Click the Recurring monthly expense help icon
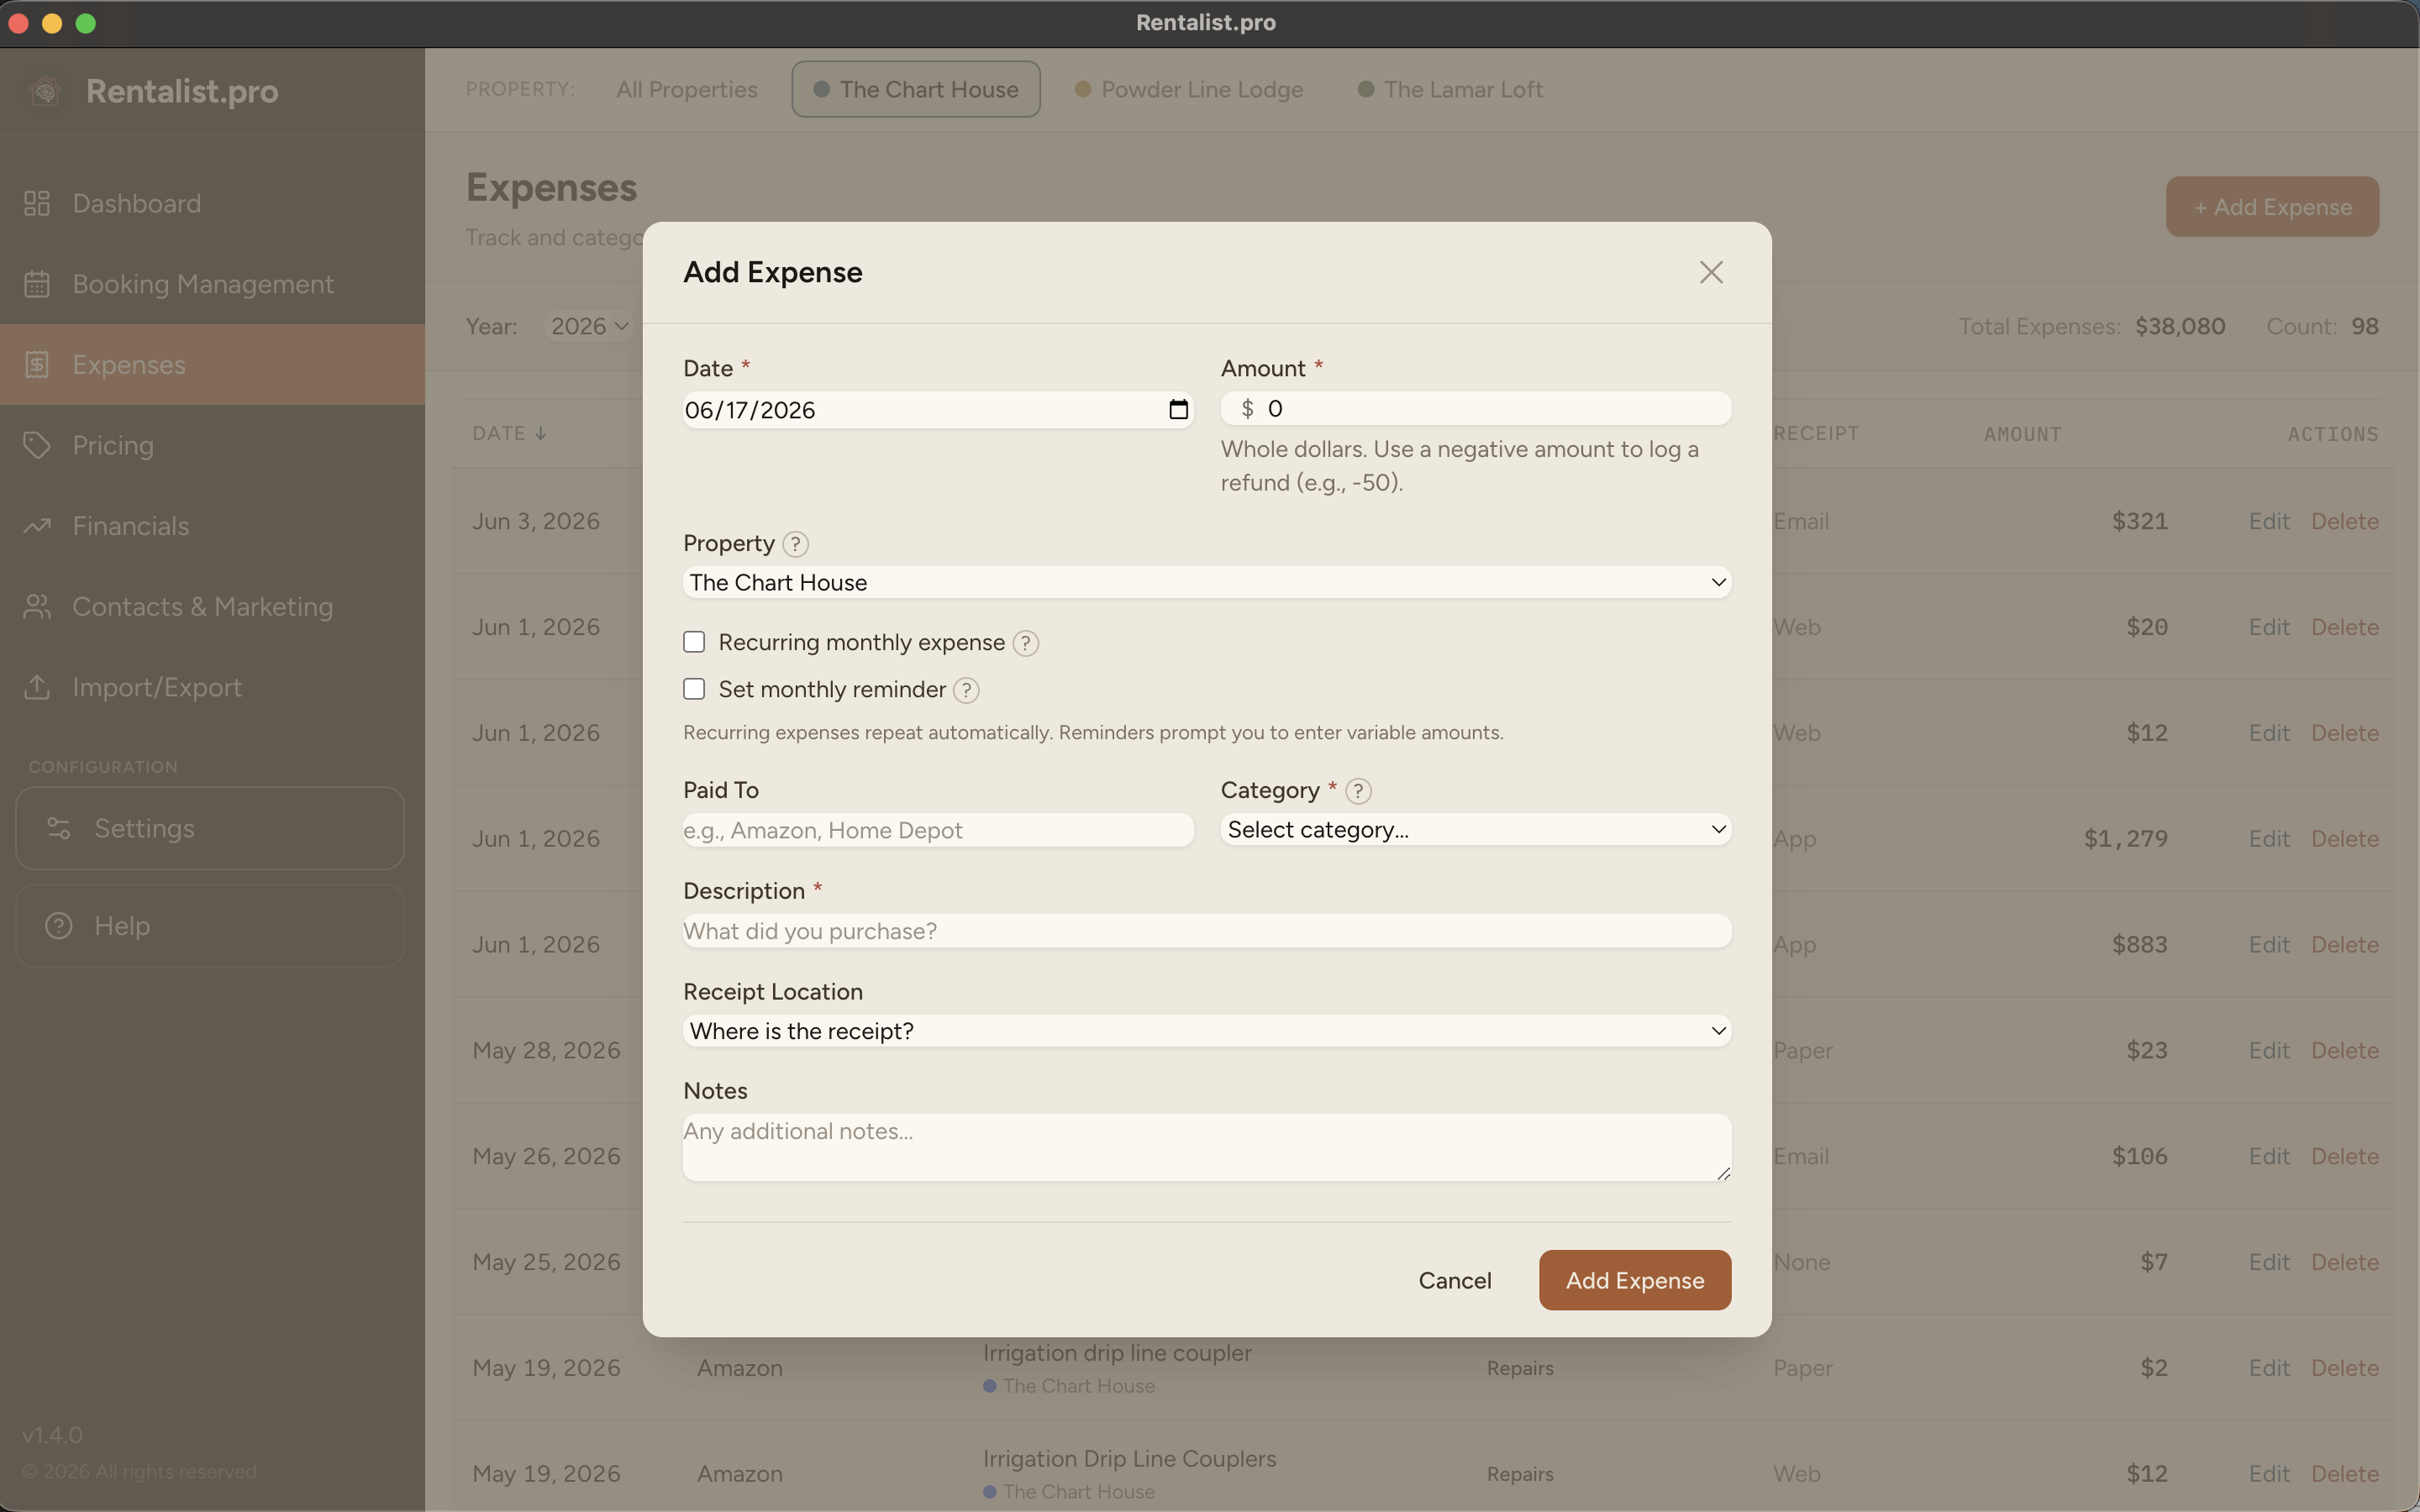 pos(1026,643)
